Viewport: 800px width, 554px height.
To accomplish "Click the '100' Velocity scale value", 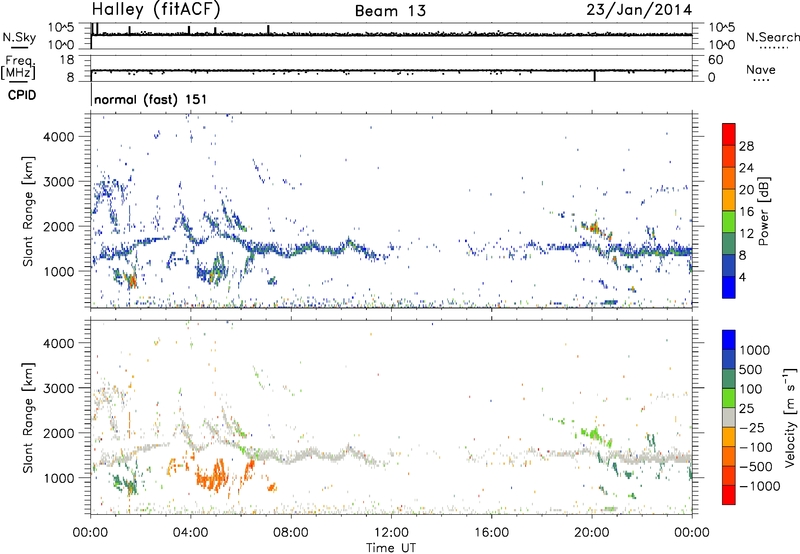I will 751,389.
